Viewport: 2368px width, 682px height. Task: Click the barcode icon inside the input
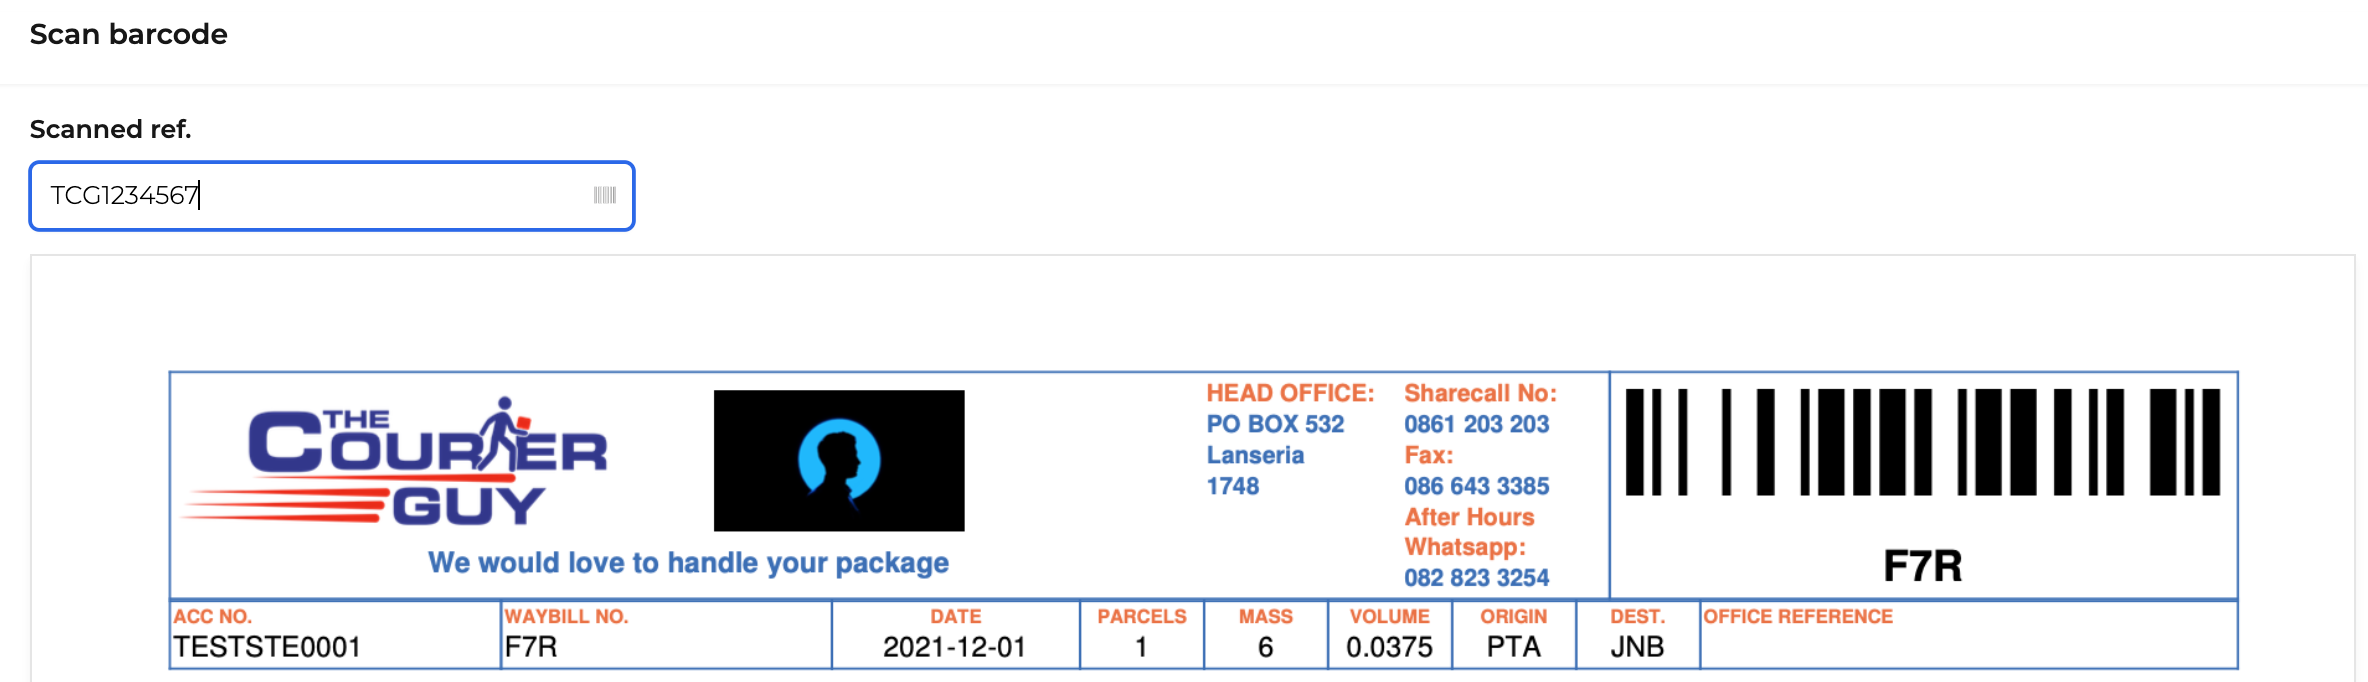point(605,195)
